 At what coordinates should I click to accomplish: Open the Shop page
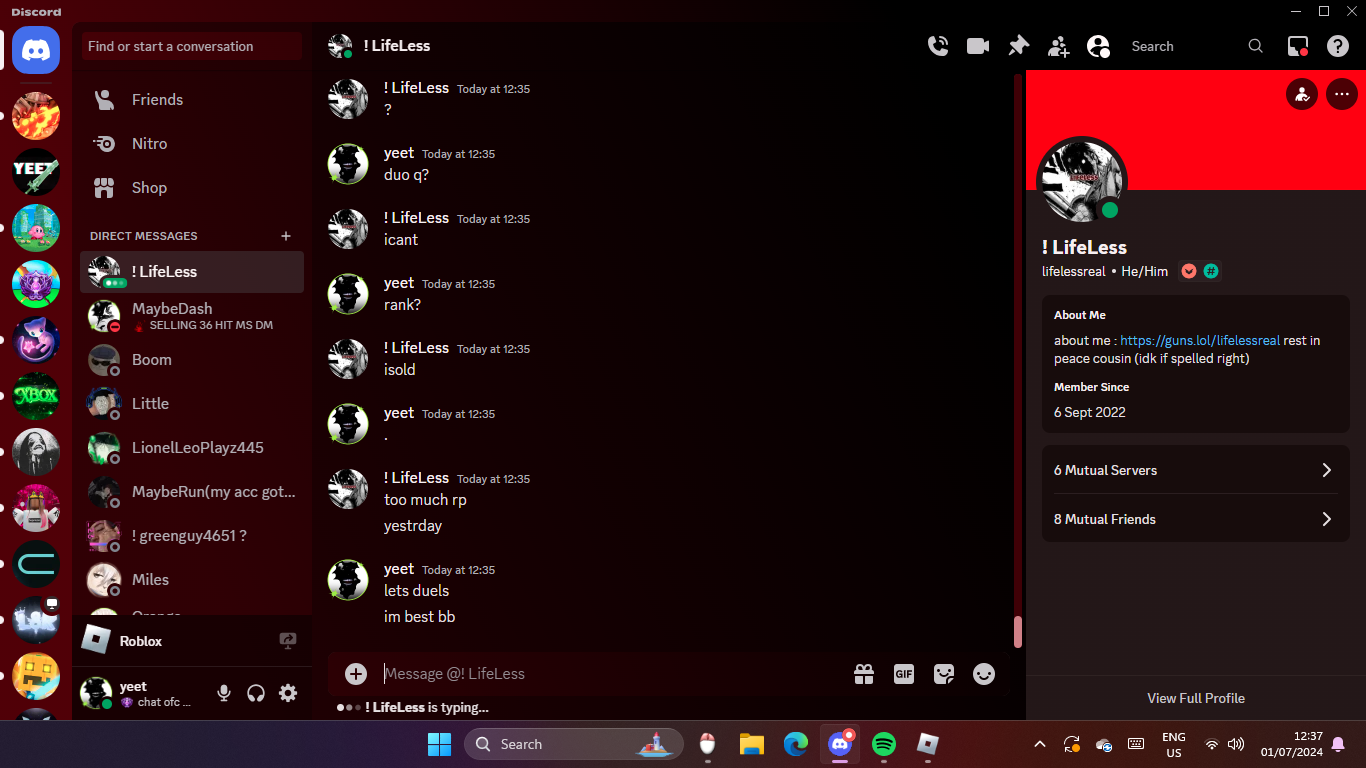[x=192, y=188]
